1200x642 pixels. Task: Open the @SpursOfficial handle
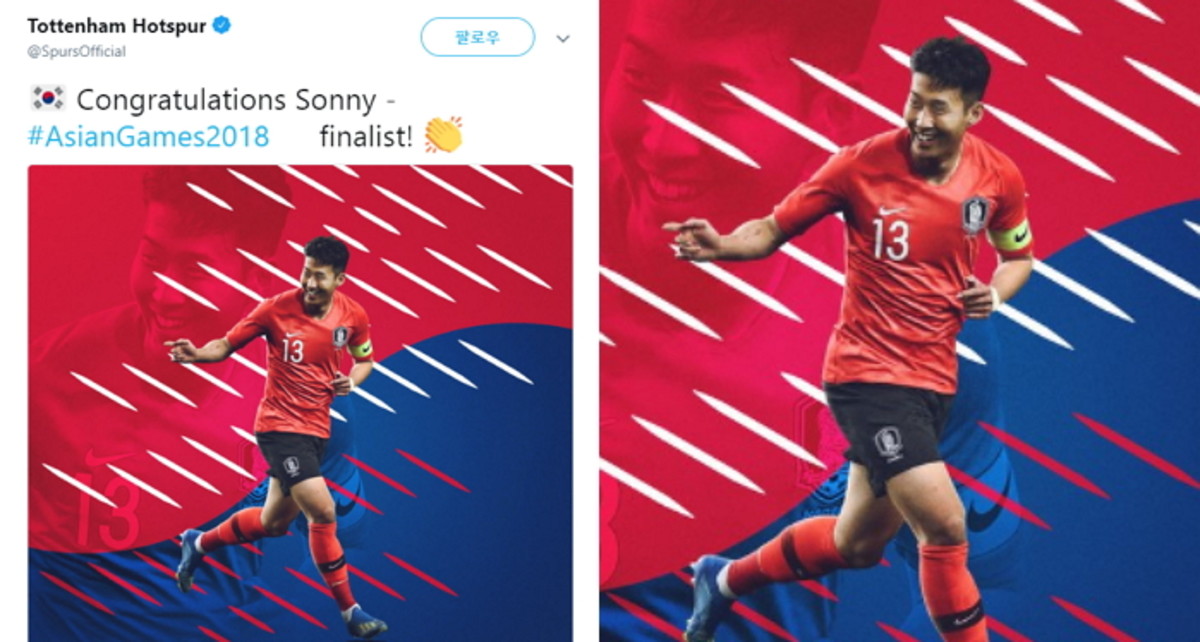tap(76, 50)
